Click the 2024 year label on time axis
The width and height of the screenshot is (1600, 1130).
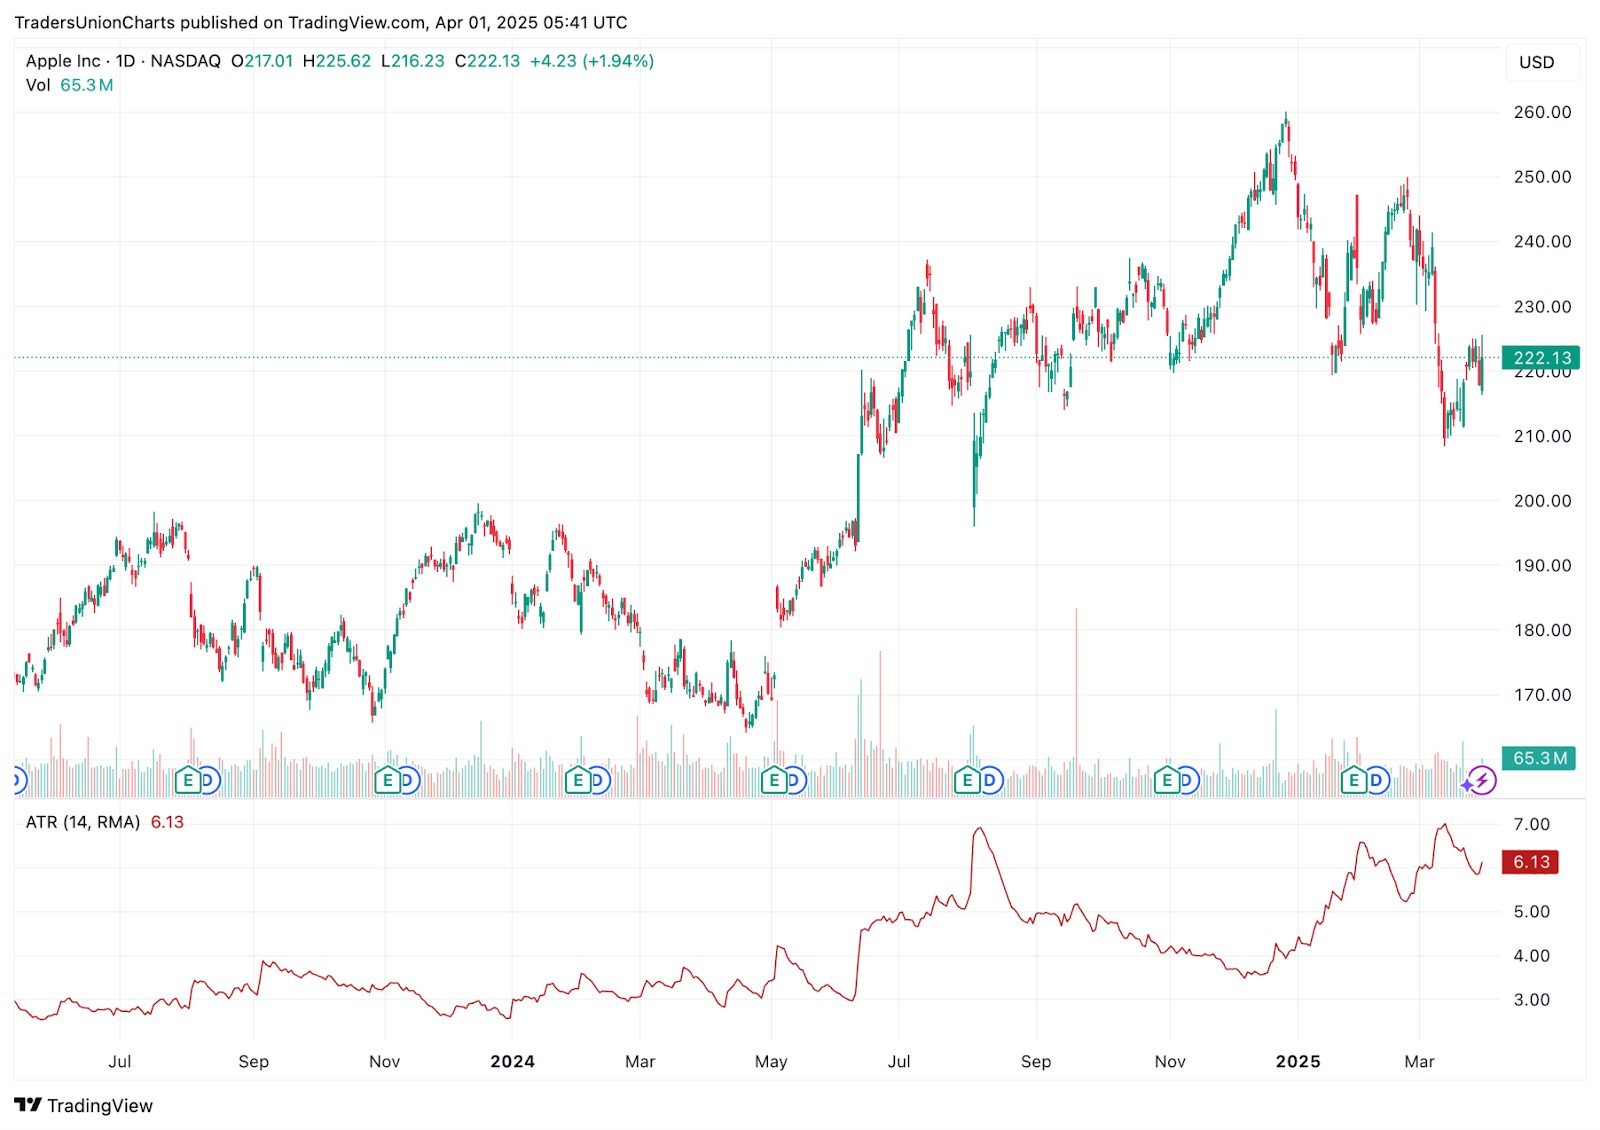coord(512,1062)
